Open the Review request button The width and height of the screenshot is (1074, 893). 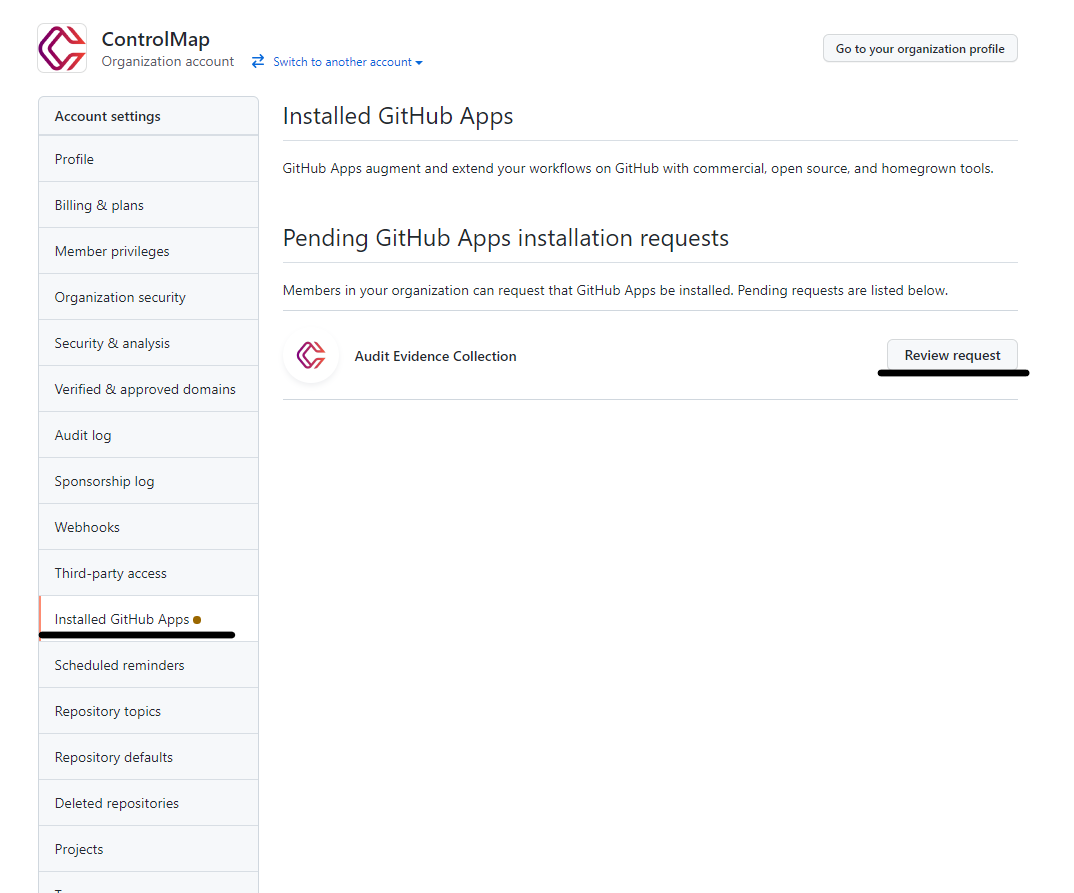(x=951, y=355)
